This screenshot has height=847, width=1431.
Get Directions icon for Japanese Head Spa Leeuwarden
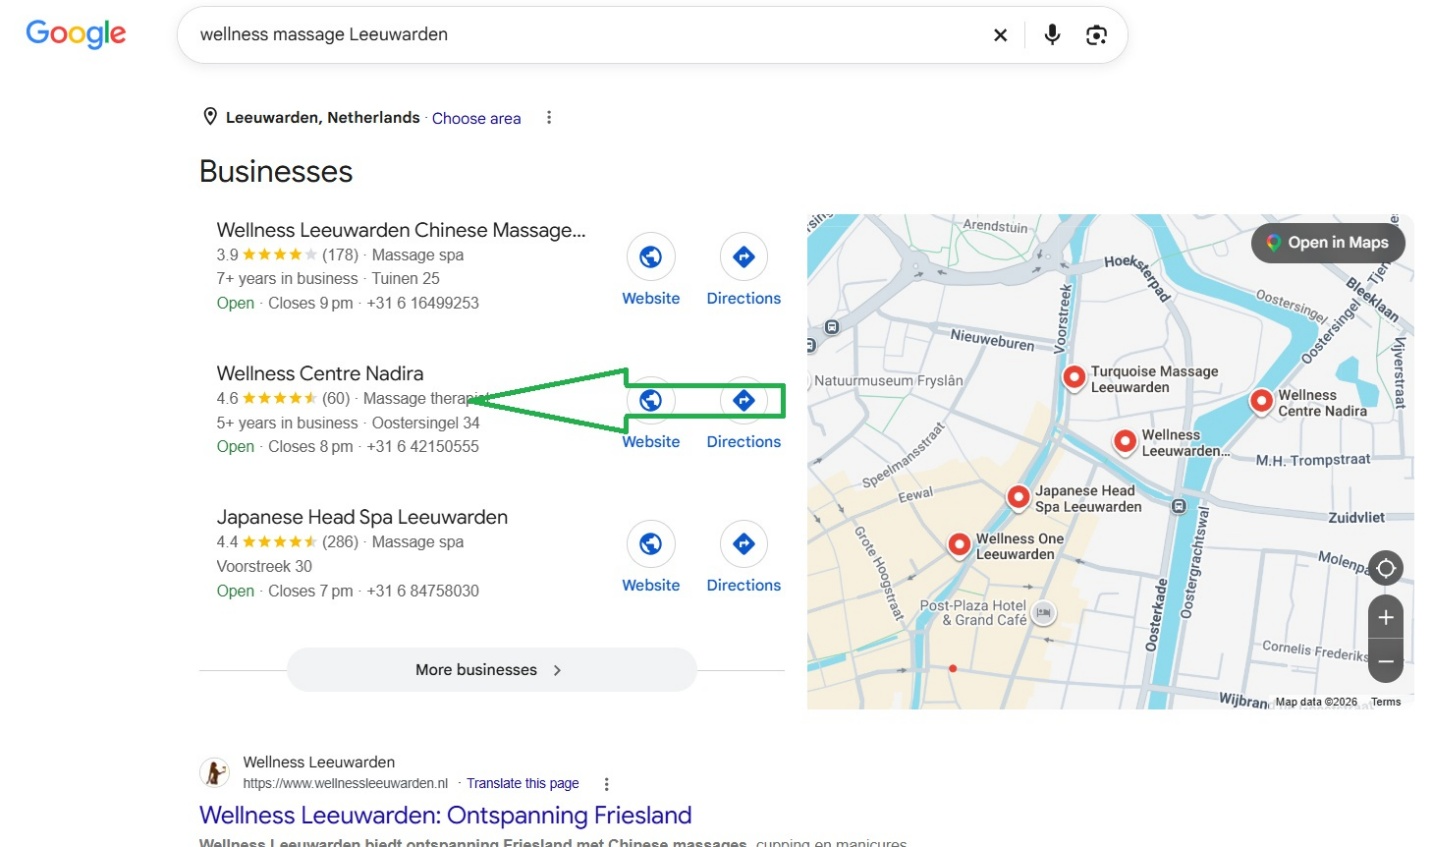[x=744, y=544]
